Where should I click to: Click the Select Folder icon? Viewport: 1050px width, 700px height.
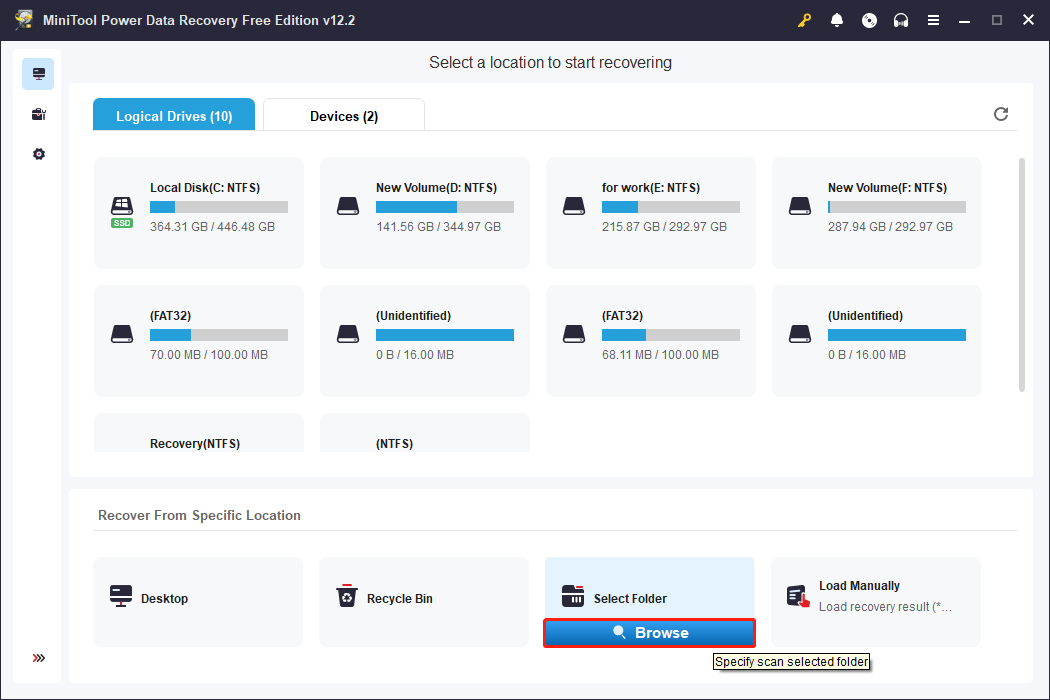573,596
